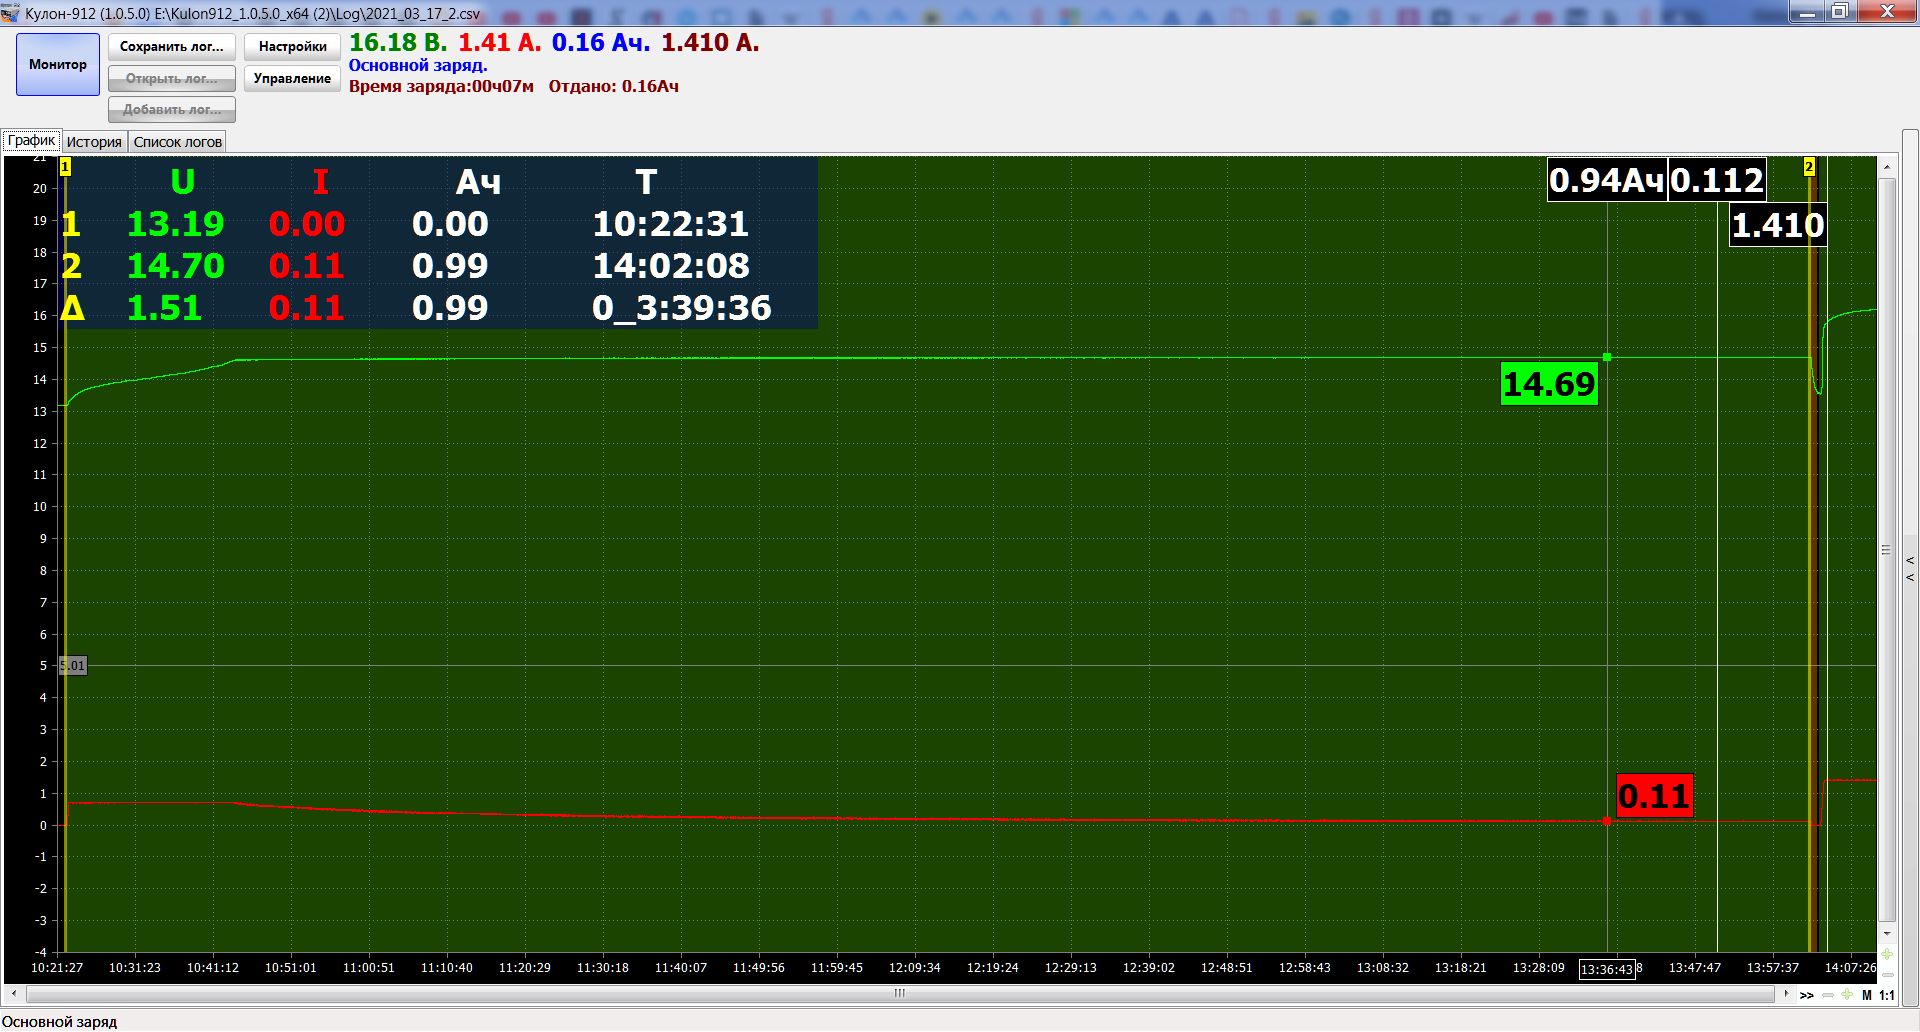
Task: Click the Сохранить лог... button
Action: click(172, 47)
